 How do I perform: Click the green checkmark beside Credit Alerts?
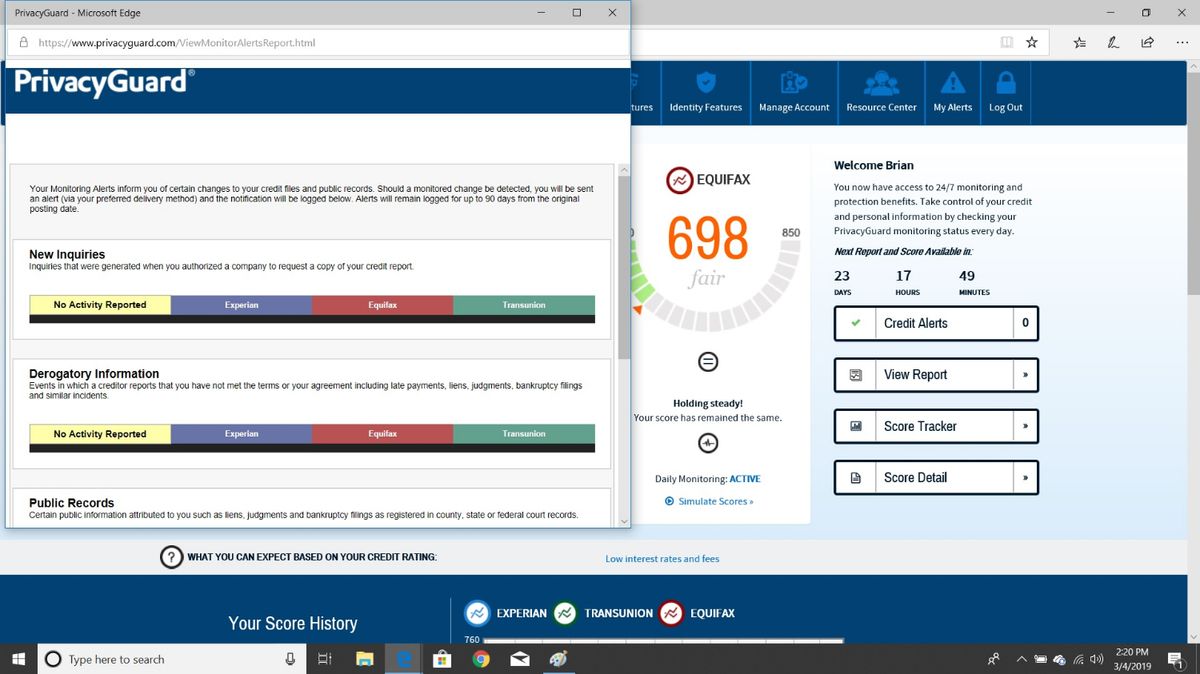pos(855,323)
